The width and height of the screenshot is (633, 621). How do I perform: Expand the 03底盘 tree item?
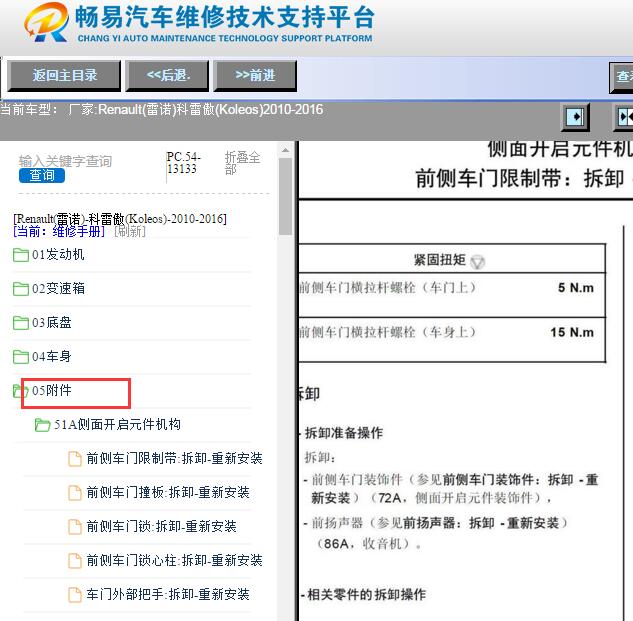(x=52, y=323)
